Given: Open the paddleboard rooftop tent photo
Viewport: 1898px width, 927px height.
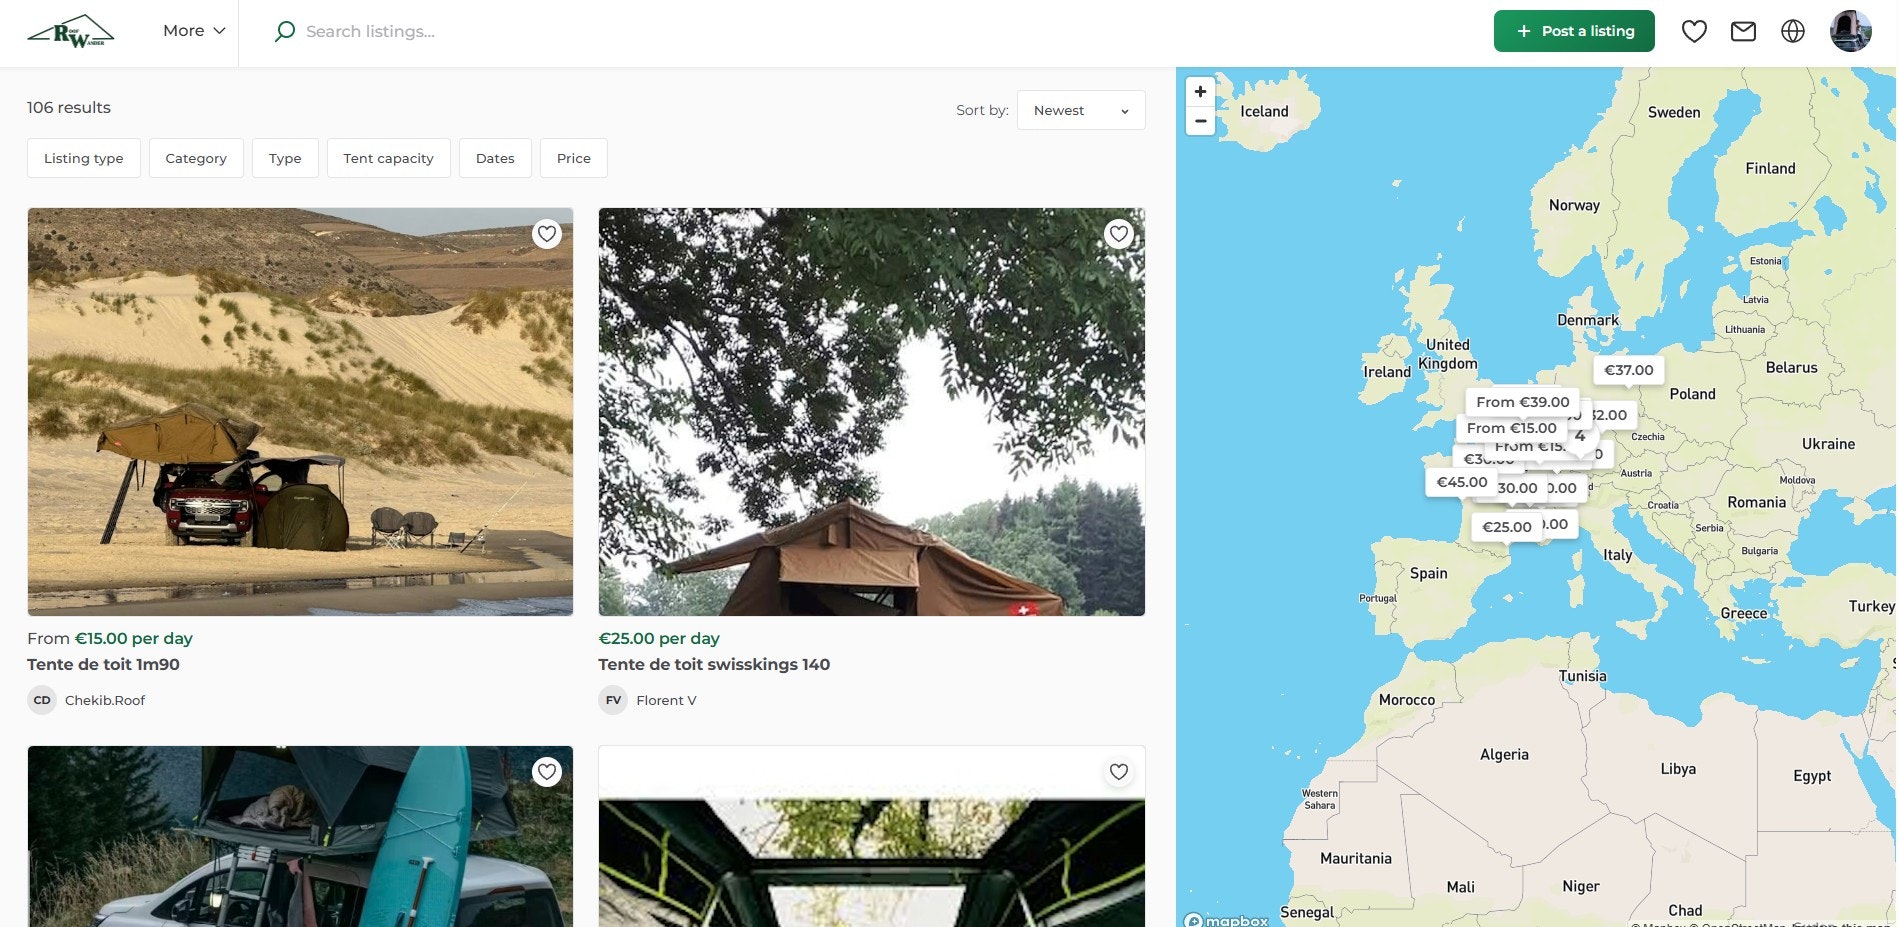Looking at the screenshot, I should click(x=300, y=836).
